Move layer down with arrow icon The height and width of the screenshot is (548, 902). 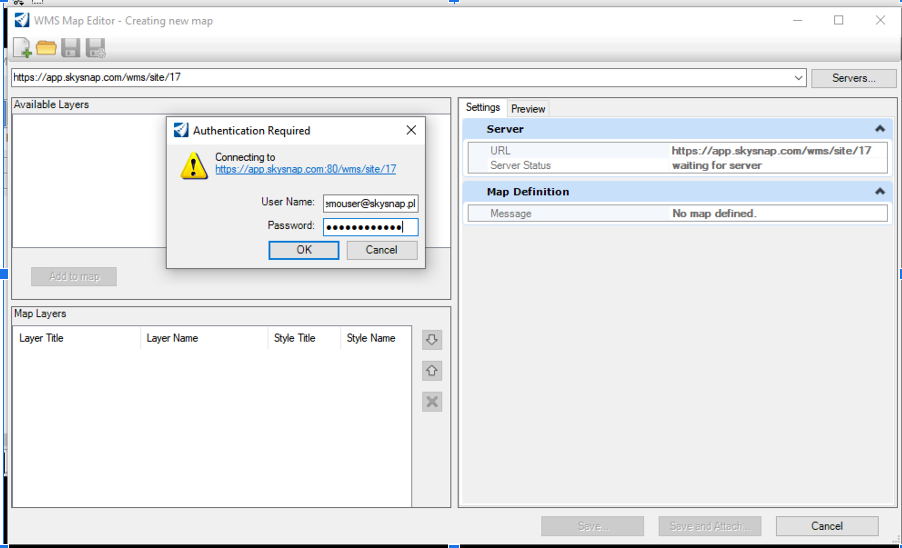432,339
